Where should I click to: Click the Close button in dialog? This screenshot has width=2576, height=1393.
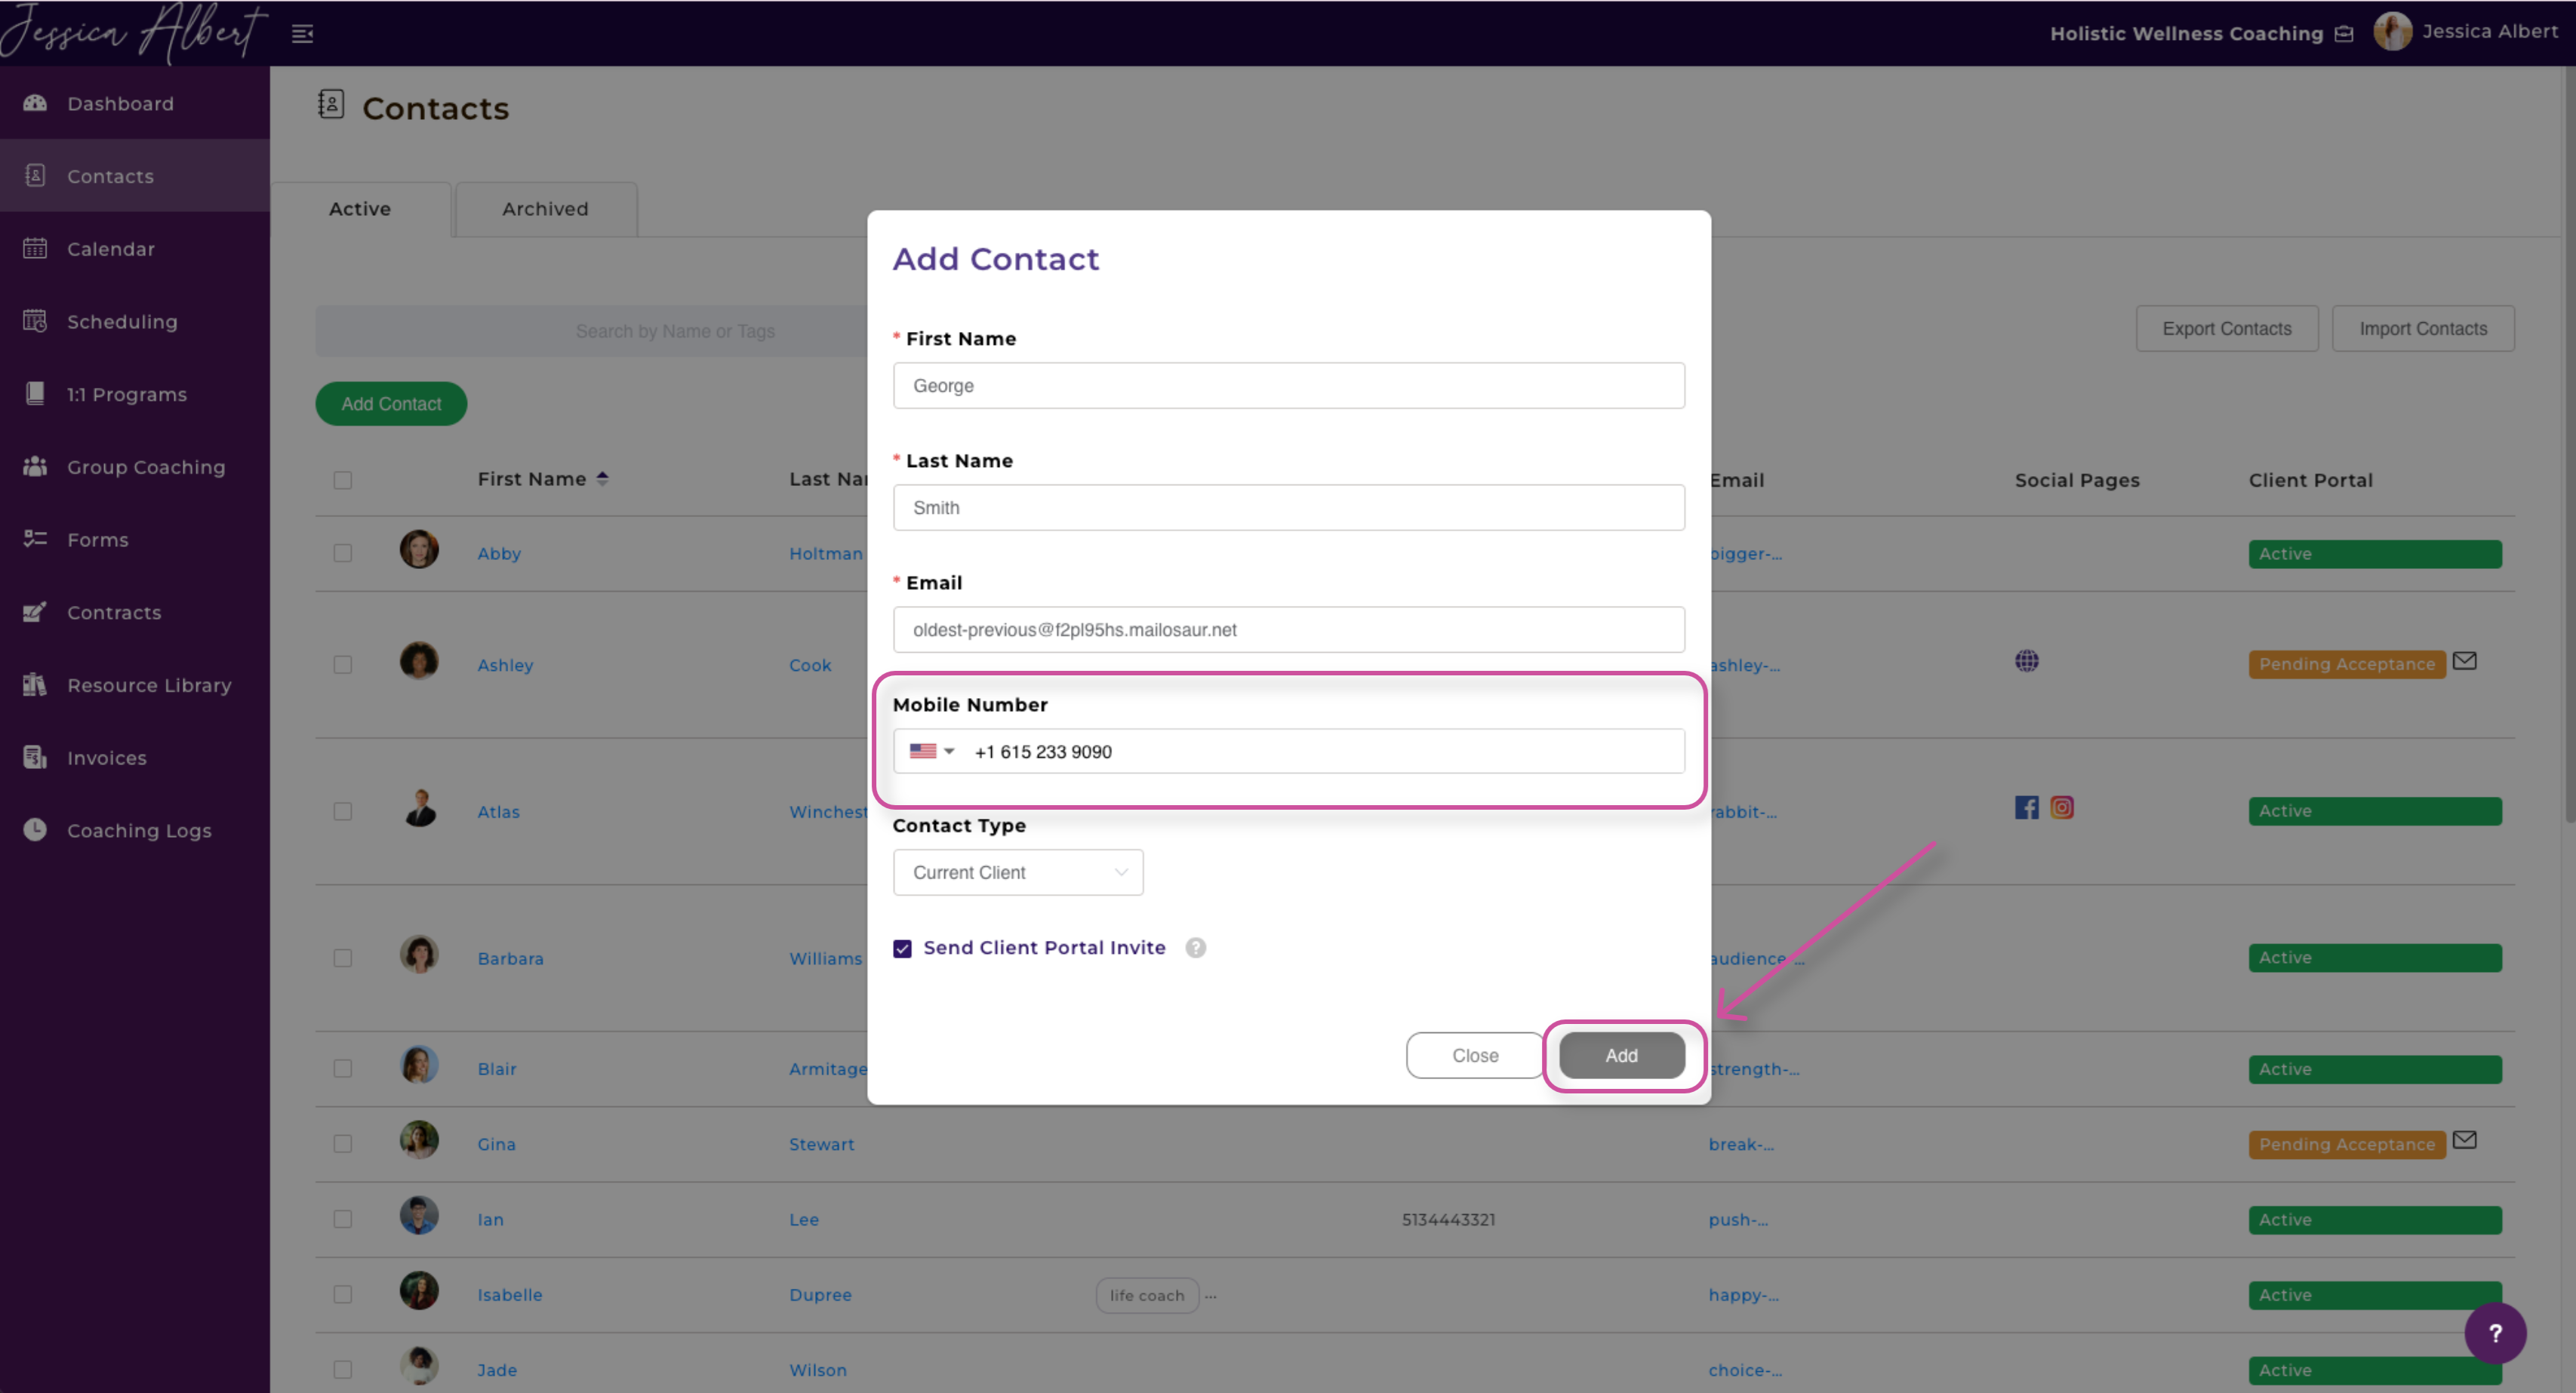point(1474,1055)
